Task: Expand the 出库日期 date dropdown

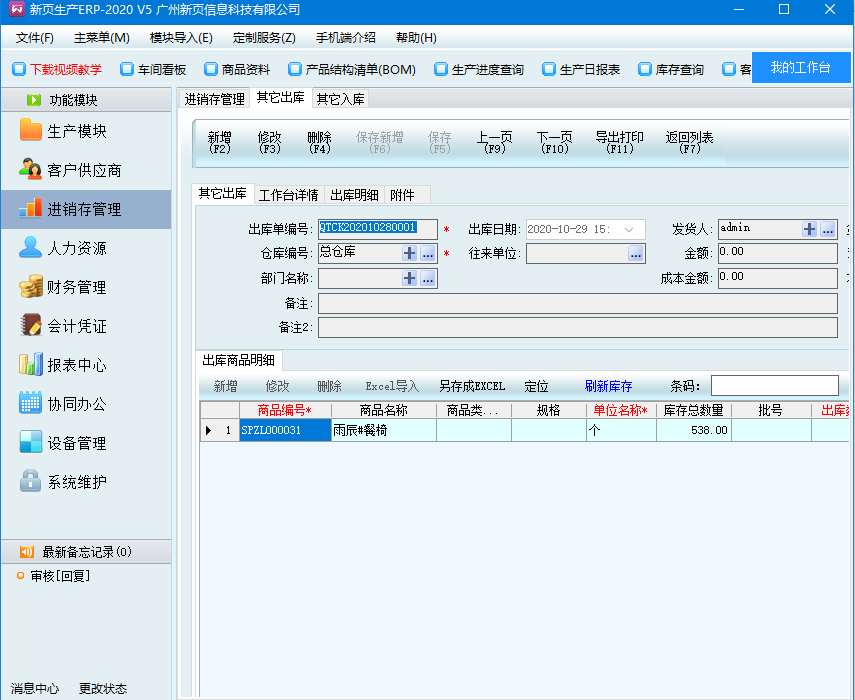Action: tap(630, 229)
